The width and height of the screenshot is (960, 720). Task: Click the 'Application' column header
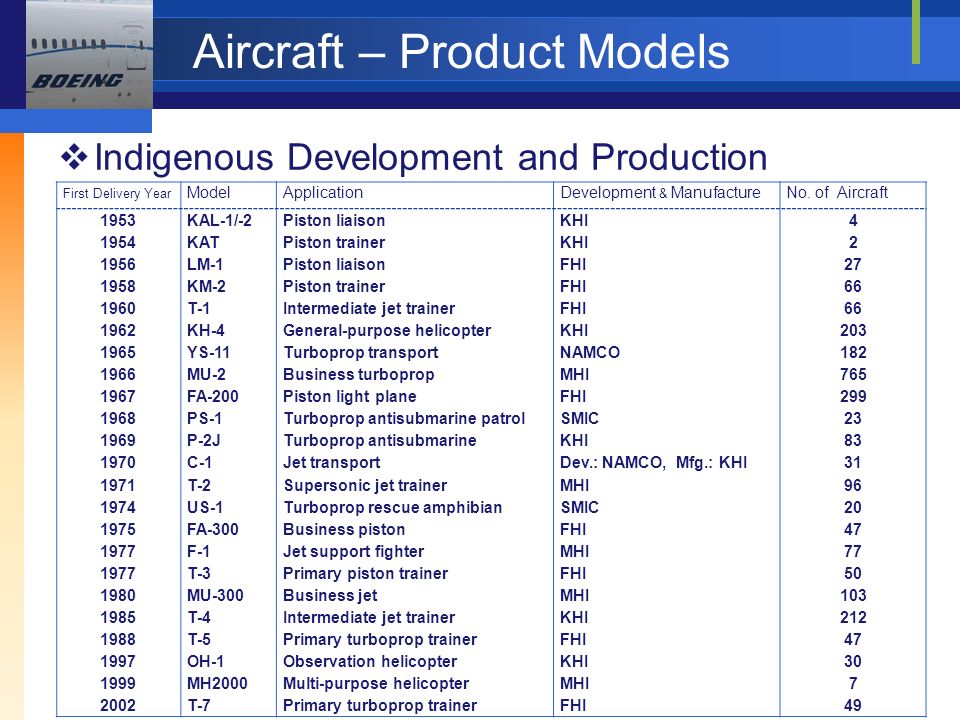pyautogui.click(x=323, y=193)
